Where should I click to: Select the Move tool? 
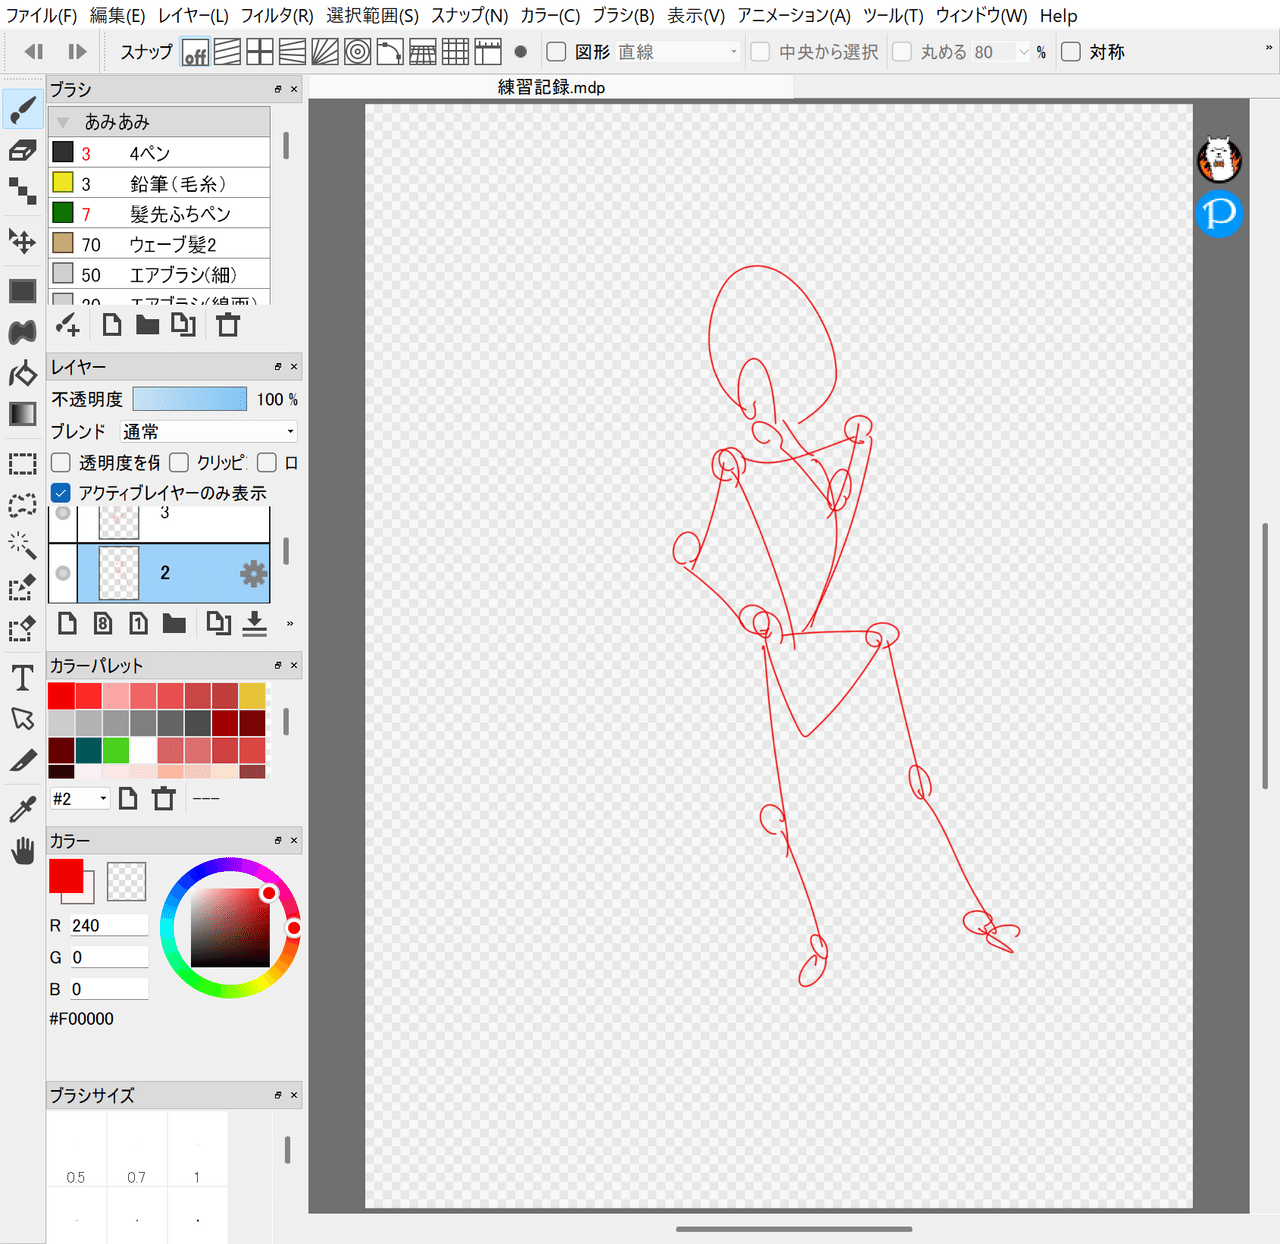click(x=23, y=240)
